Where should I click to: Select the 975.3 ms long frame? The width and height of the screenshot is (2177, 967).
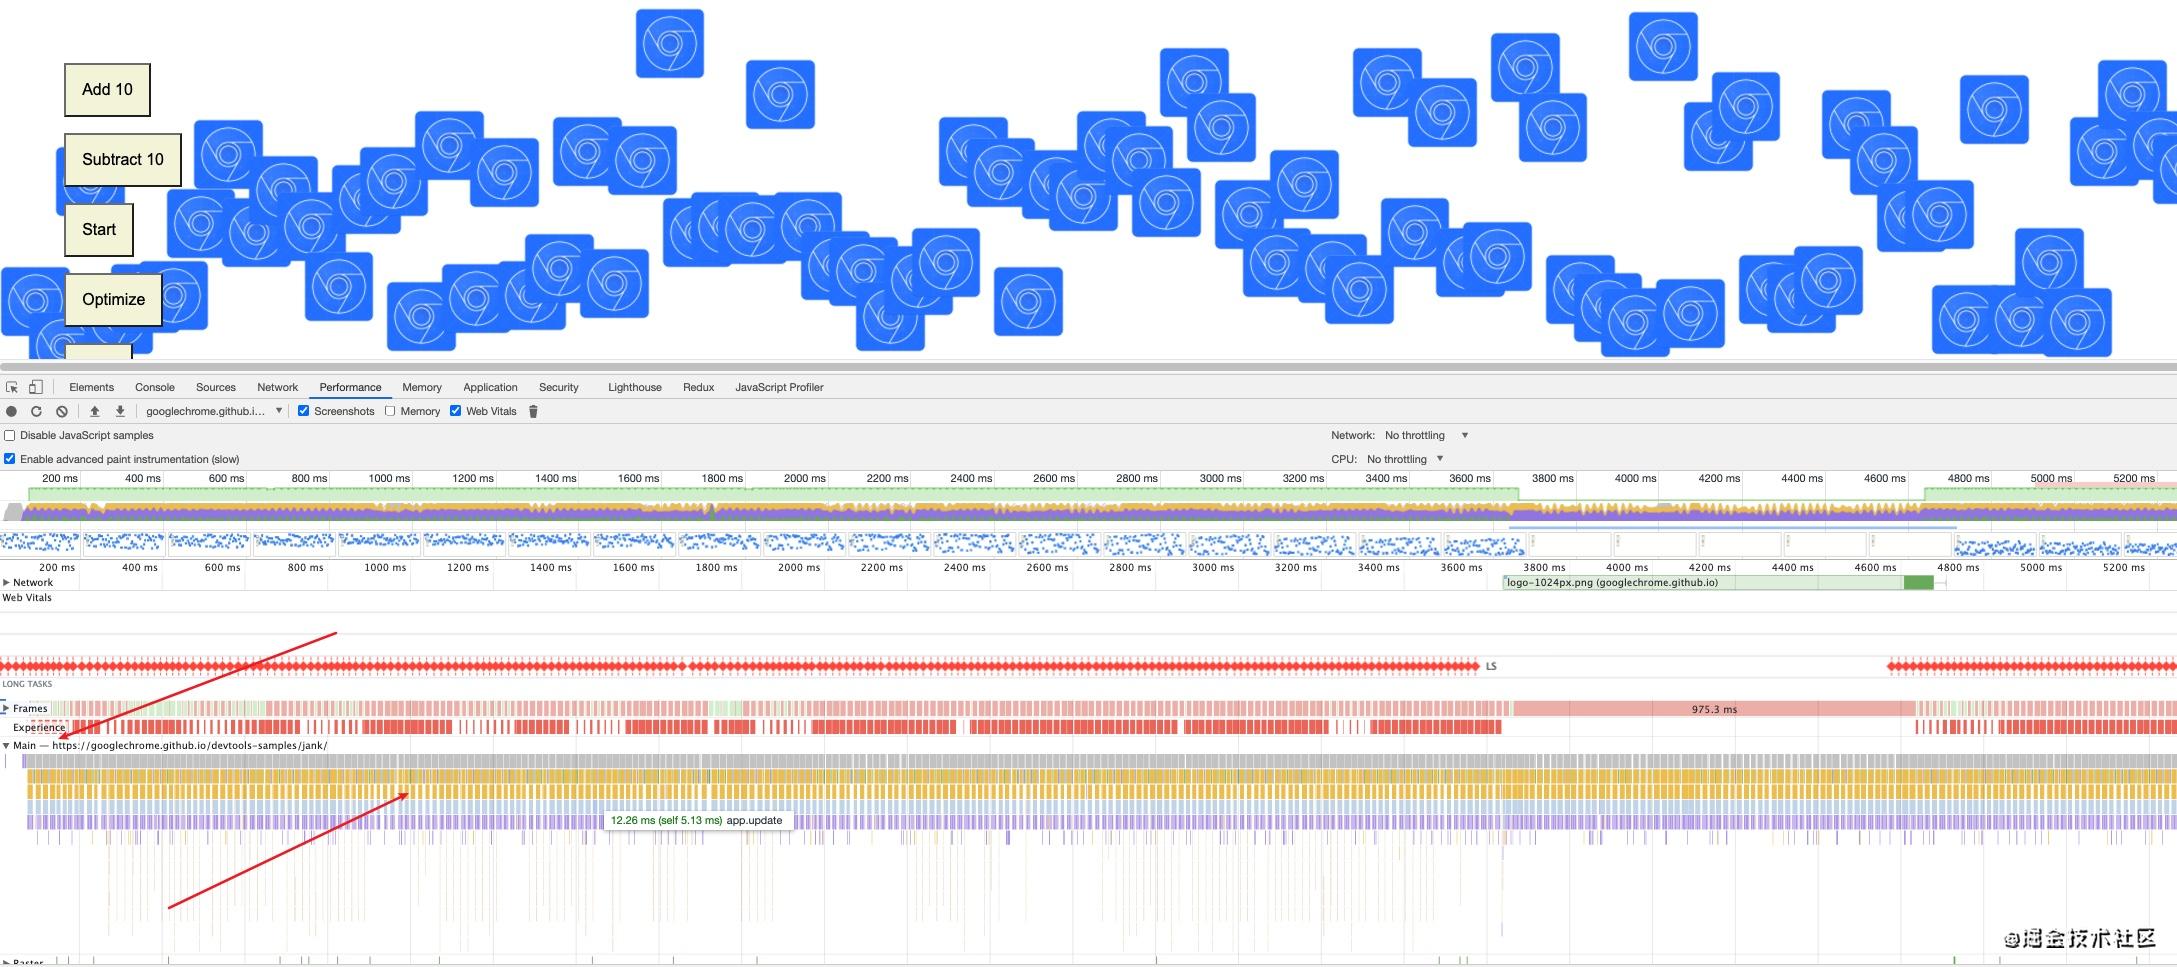1714,709
